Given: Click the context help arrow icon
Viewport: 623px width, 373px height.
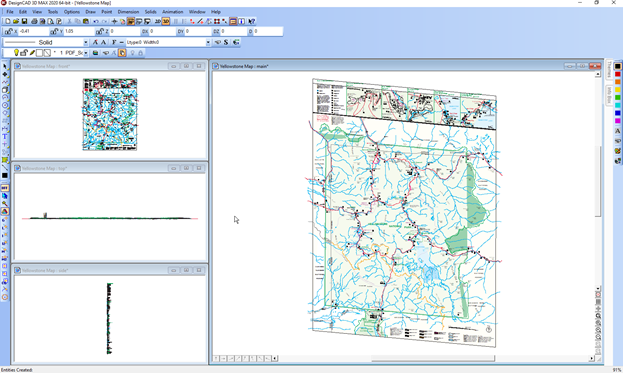Looking at the screenshot, I should pos(252,21).
